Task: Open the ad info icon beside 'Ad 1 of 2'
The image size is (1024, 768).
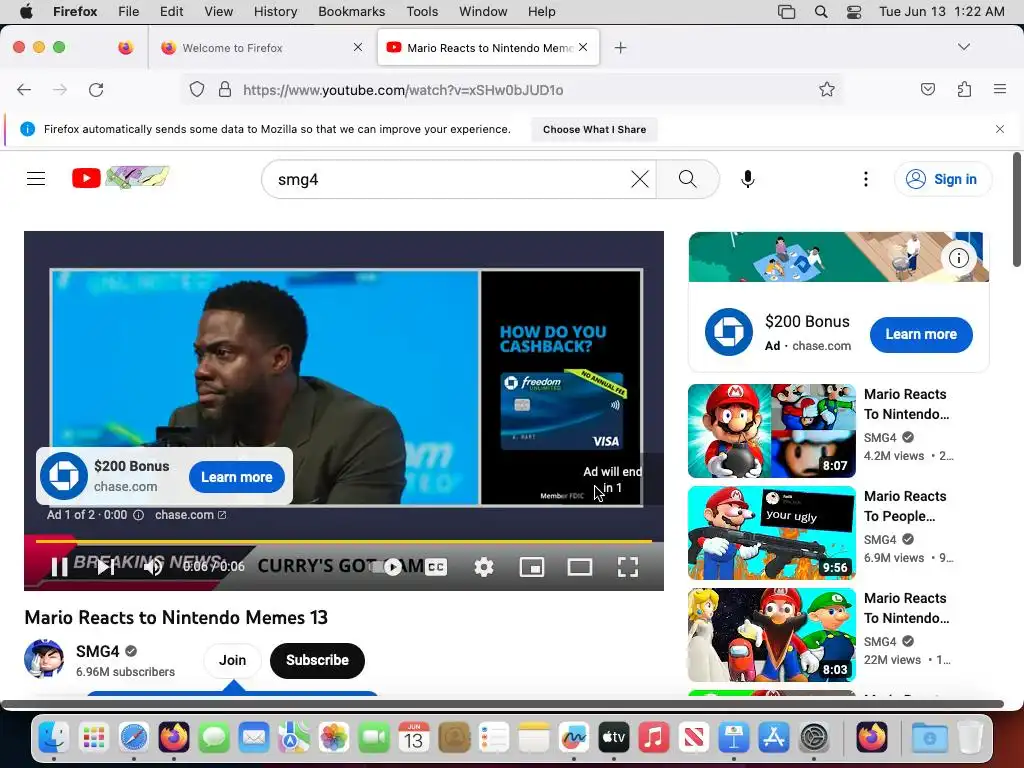Action: (x=138, y=515)
